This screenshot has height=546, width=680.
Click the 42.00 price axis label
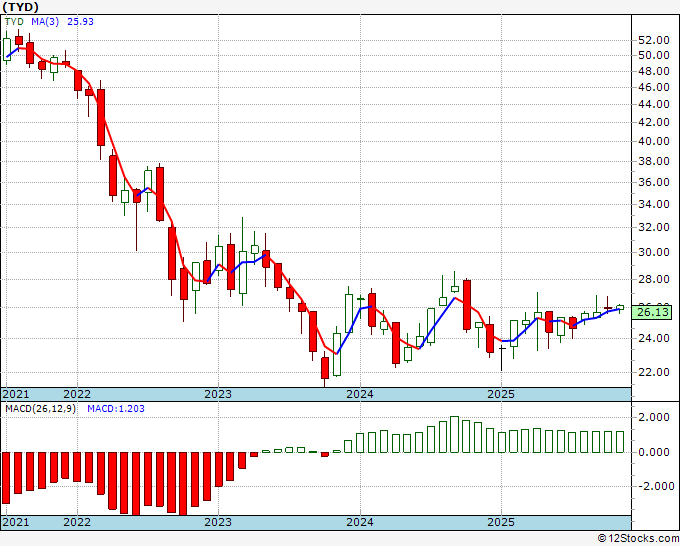654,122
